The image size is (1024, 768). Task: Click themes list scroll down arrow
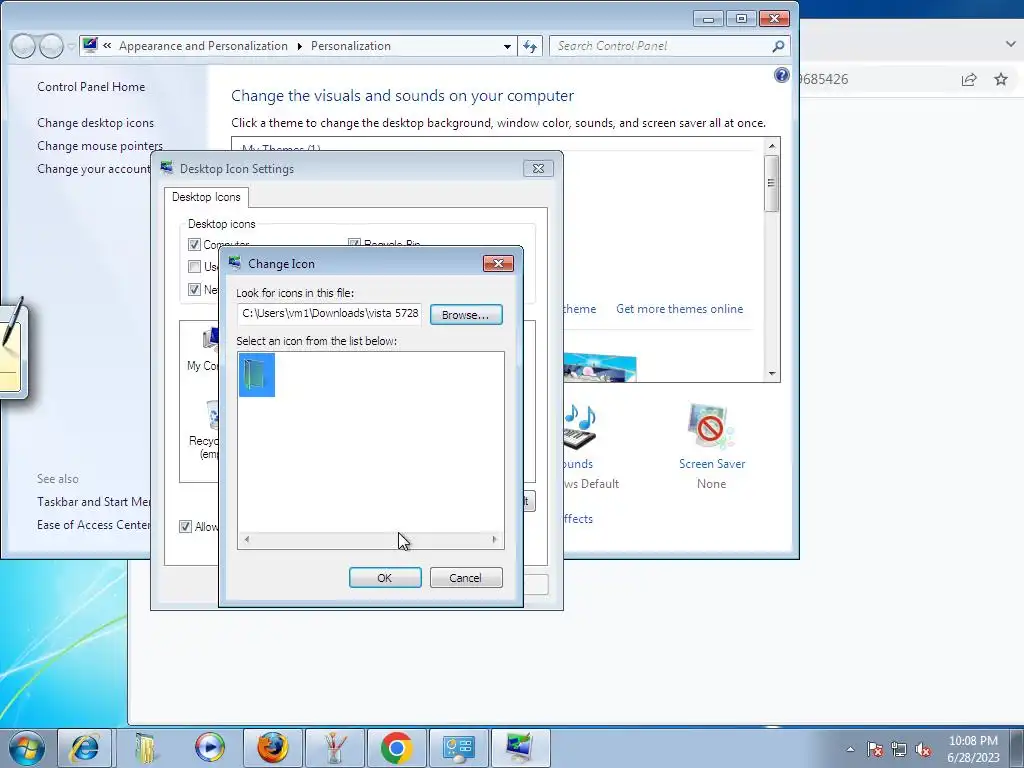771,374
